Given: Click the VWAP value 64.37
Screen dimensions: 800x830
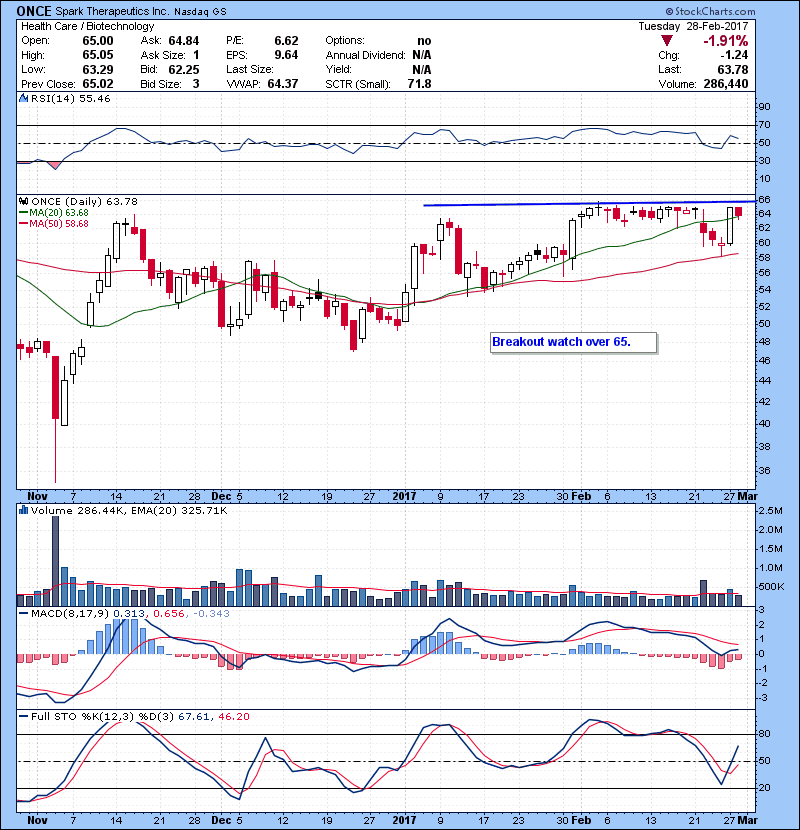Looking at the screenshot, I should tap(283, 84).
